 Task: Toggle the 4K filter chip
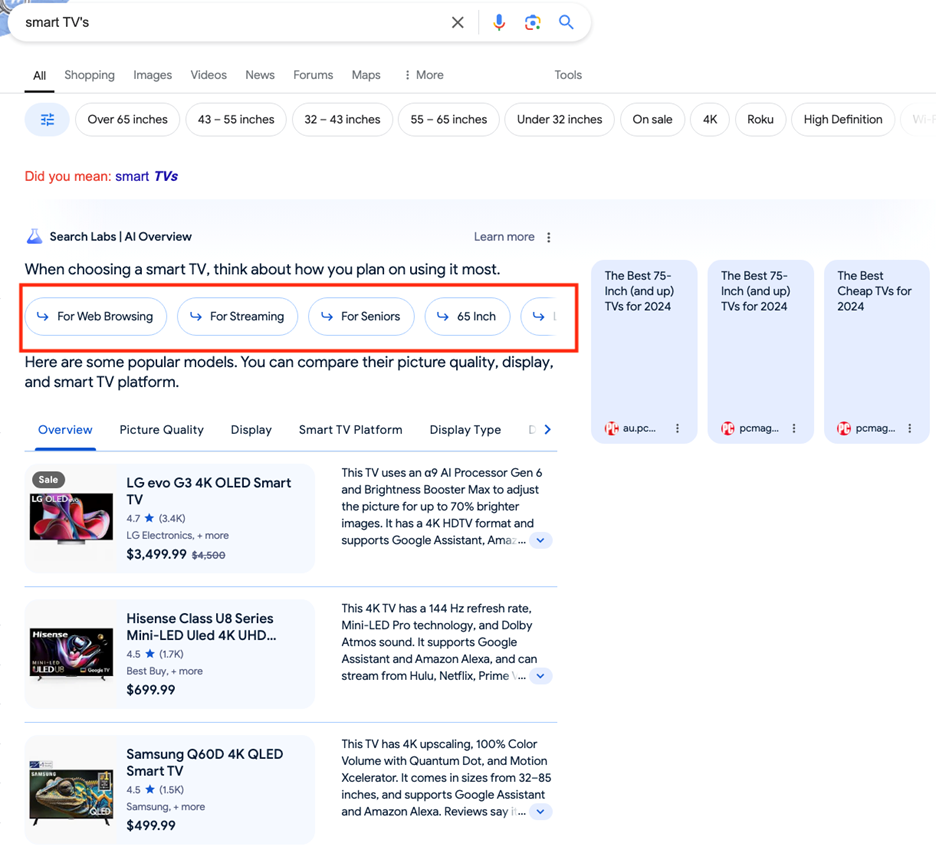coord(710,120)
